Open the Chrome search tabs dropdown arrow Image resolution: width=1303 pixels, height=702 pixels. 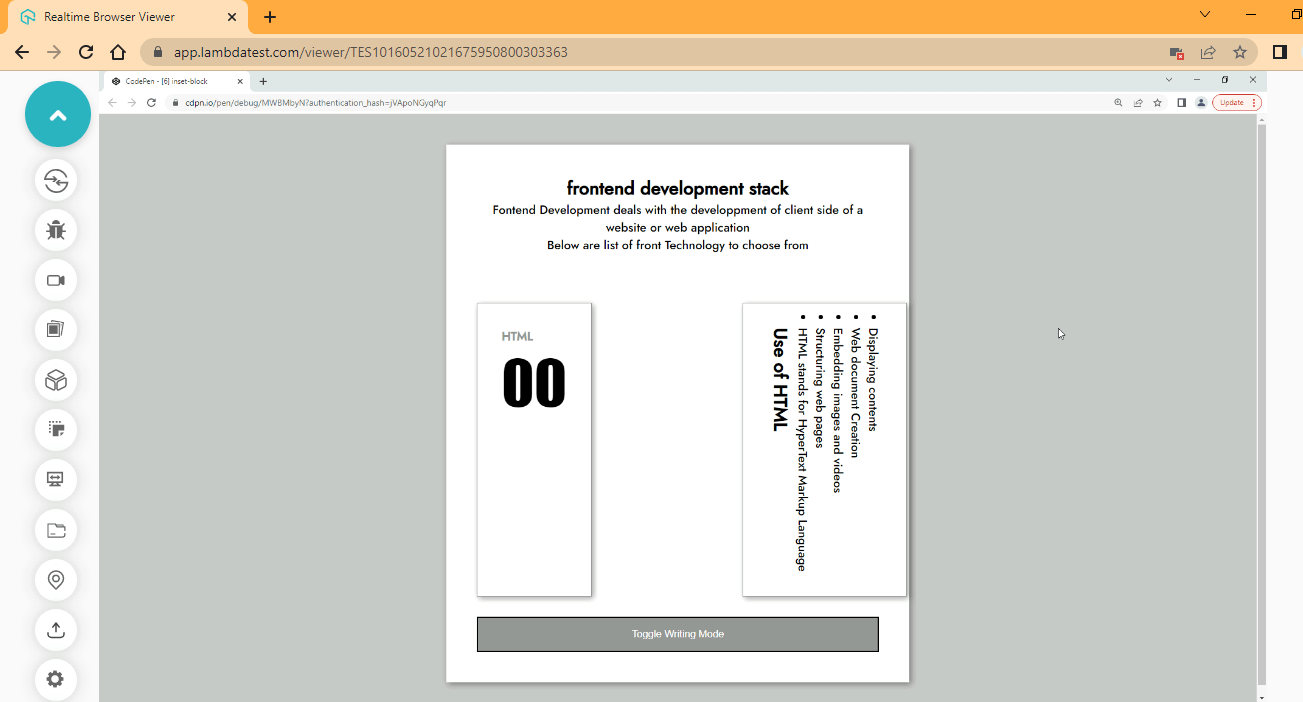(x=1204, y=16)
